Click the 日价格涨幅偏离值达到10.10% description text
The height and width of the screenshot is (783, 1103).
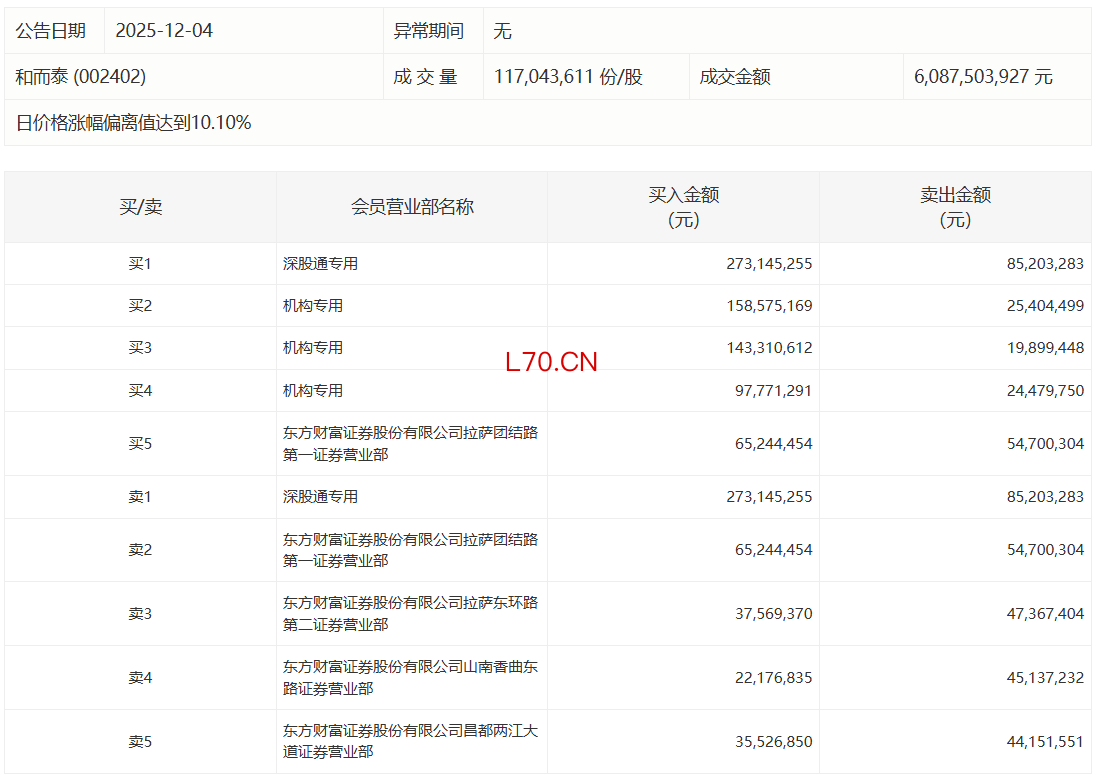click(133, 123)
